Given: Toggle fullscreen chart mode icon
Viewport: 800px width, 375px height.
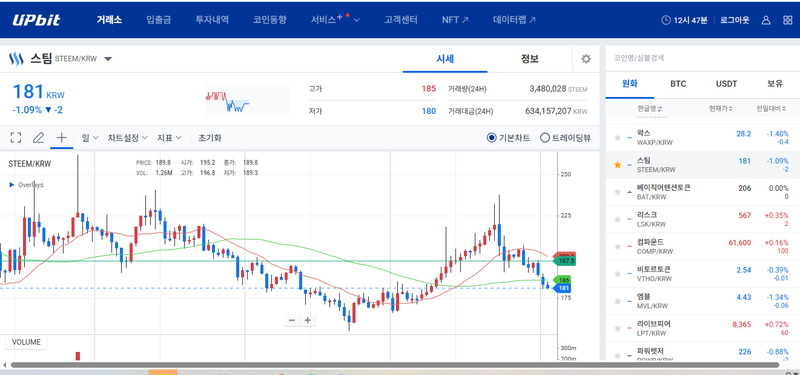Looking at the screenshot, I should pos(16,137).
